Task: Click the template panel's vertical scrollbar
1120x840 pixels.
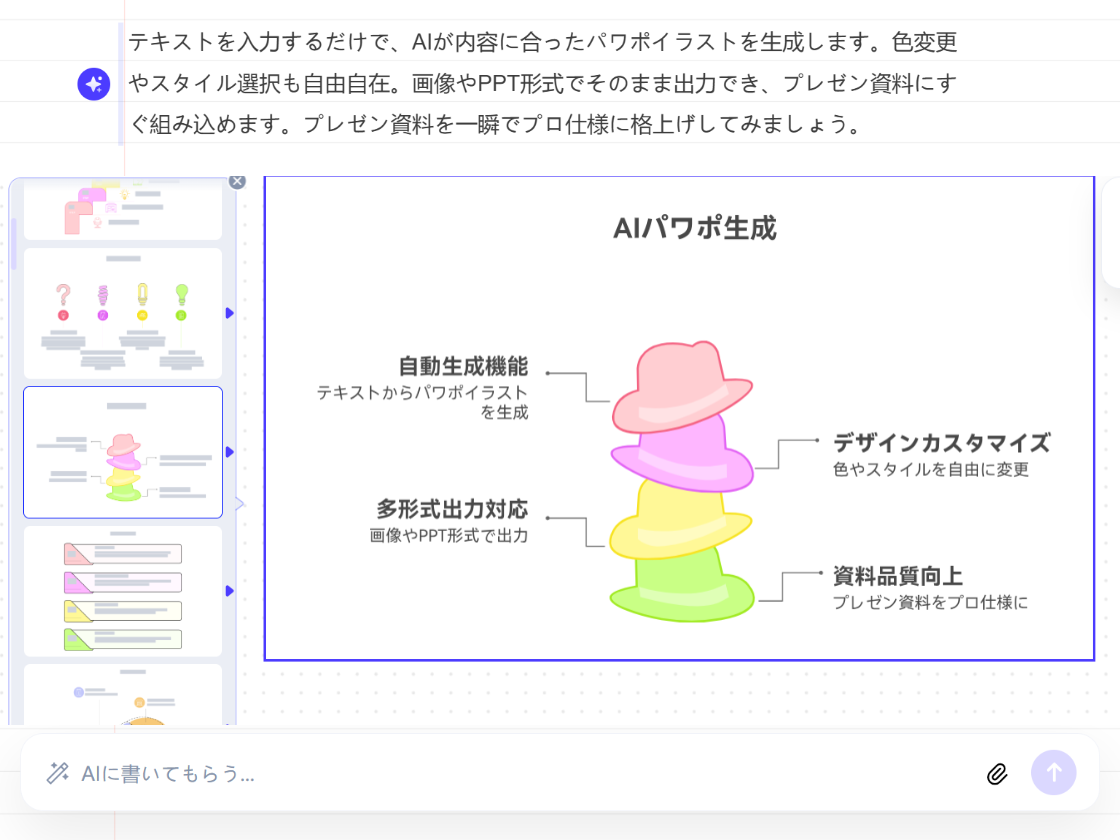Action: tap(14, 243)
